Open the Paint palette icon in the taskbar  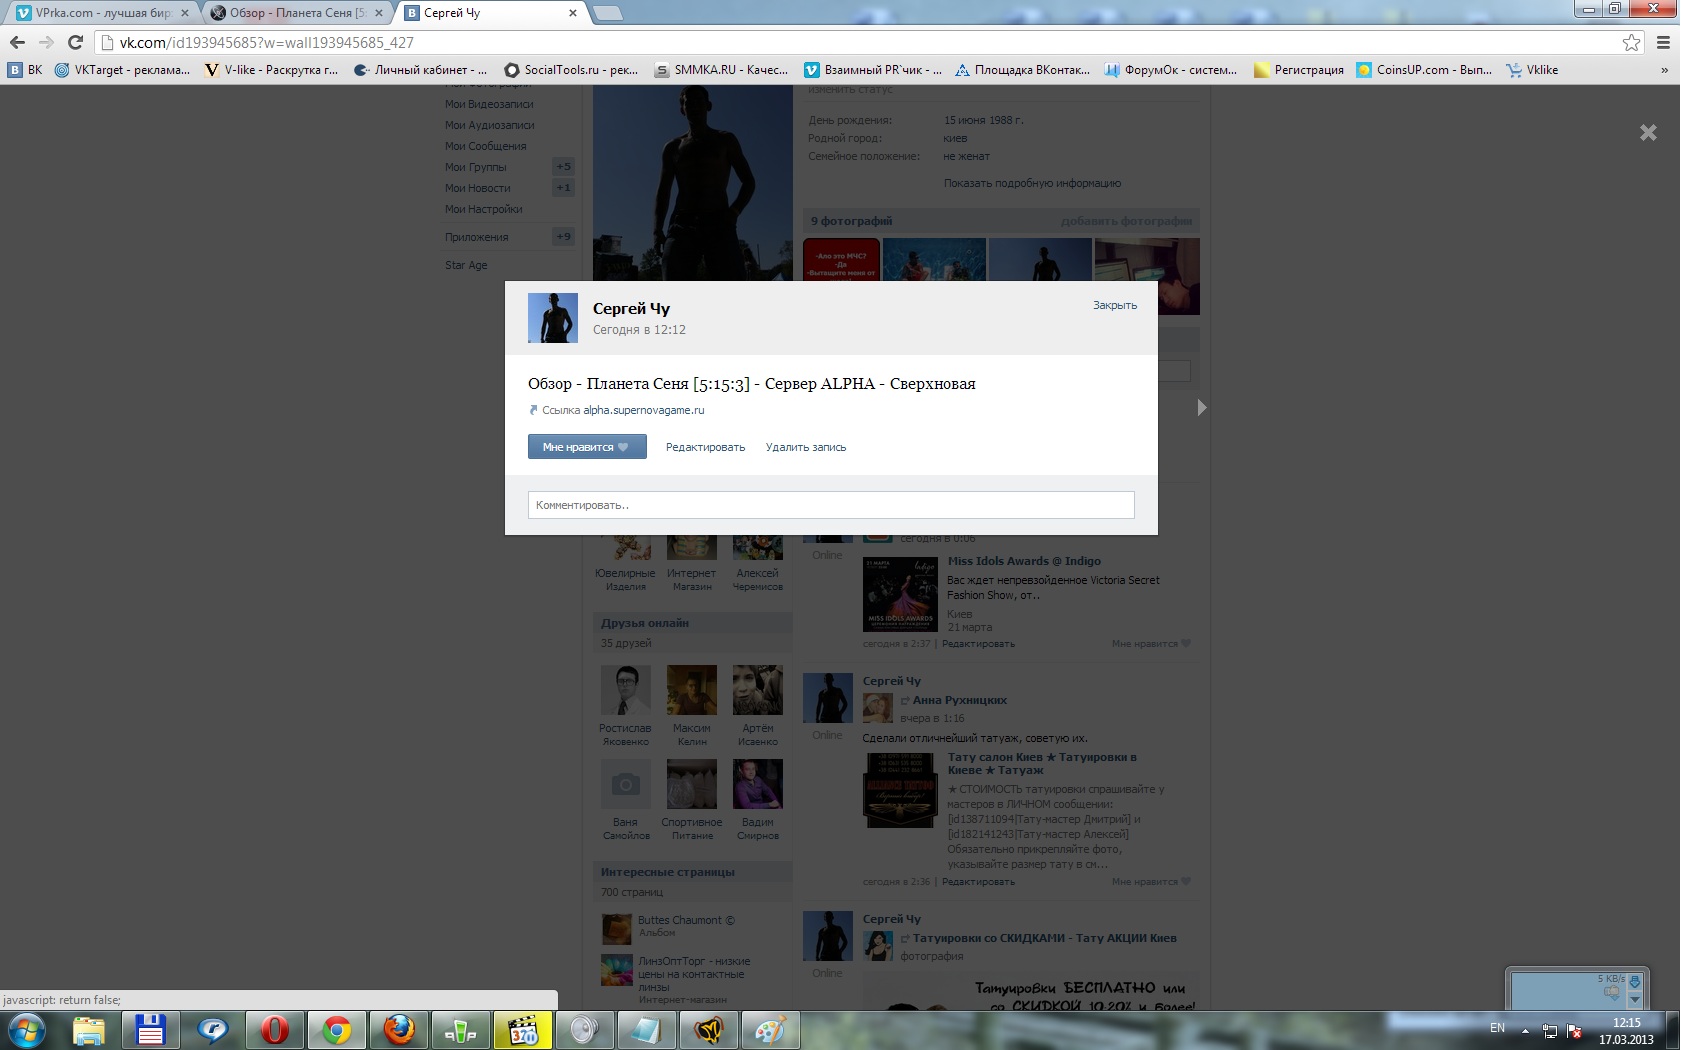770,1030
